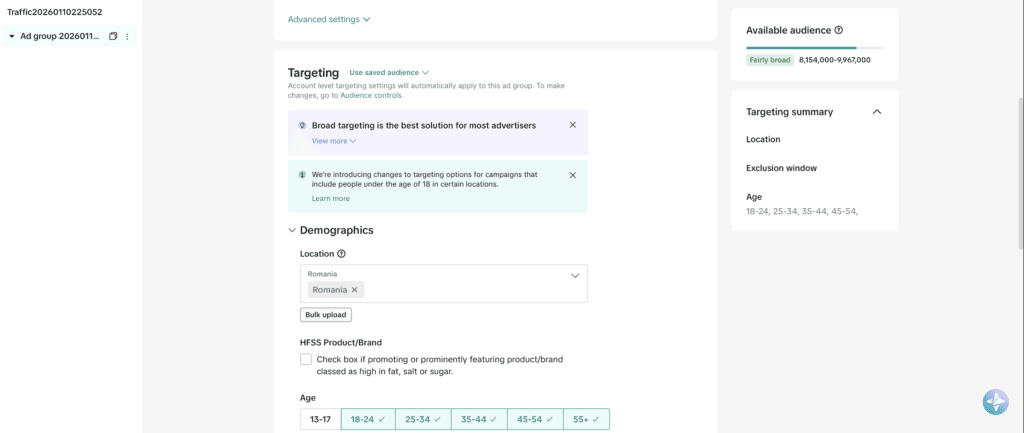Click the Bulk upload button
Image resolution: width=1024 pixels, height=433 pixels.
click(326, 315)
